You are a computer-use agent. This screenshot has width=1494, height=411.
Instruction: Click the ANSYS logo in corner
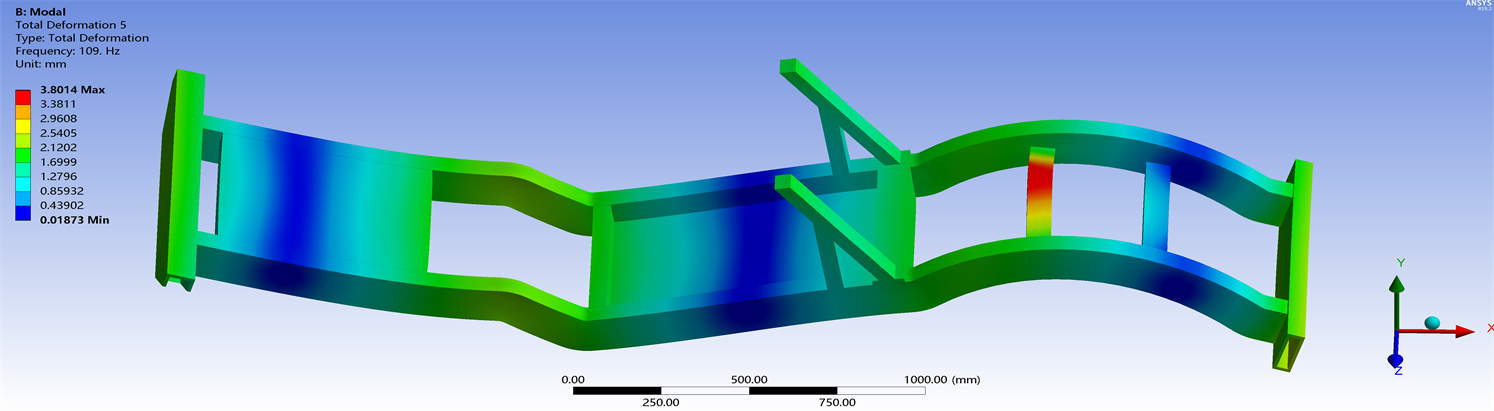click(x=1475, y=5)
